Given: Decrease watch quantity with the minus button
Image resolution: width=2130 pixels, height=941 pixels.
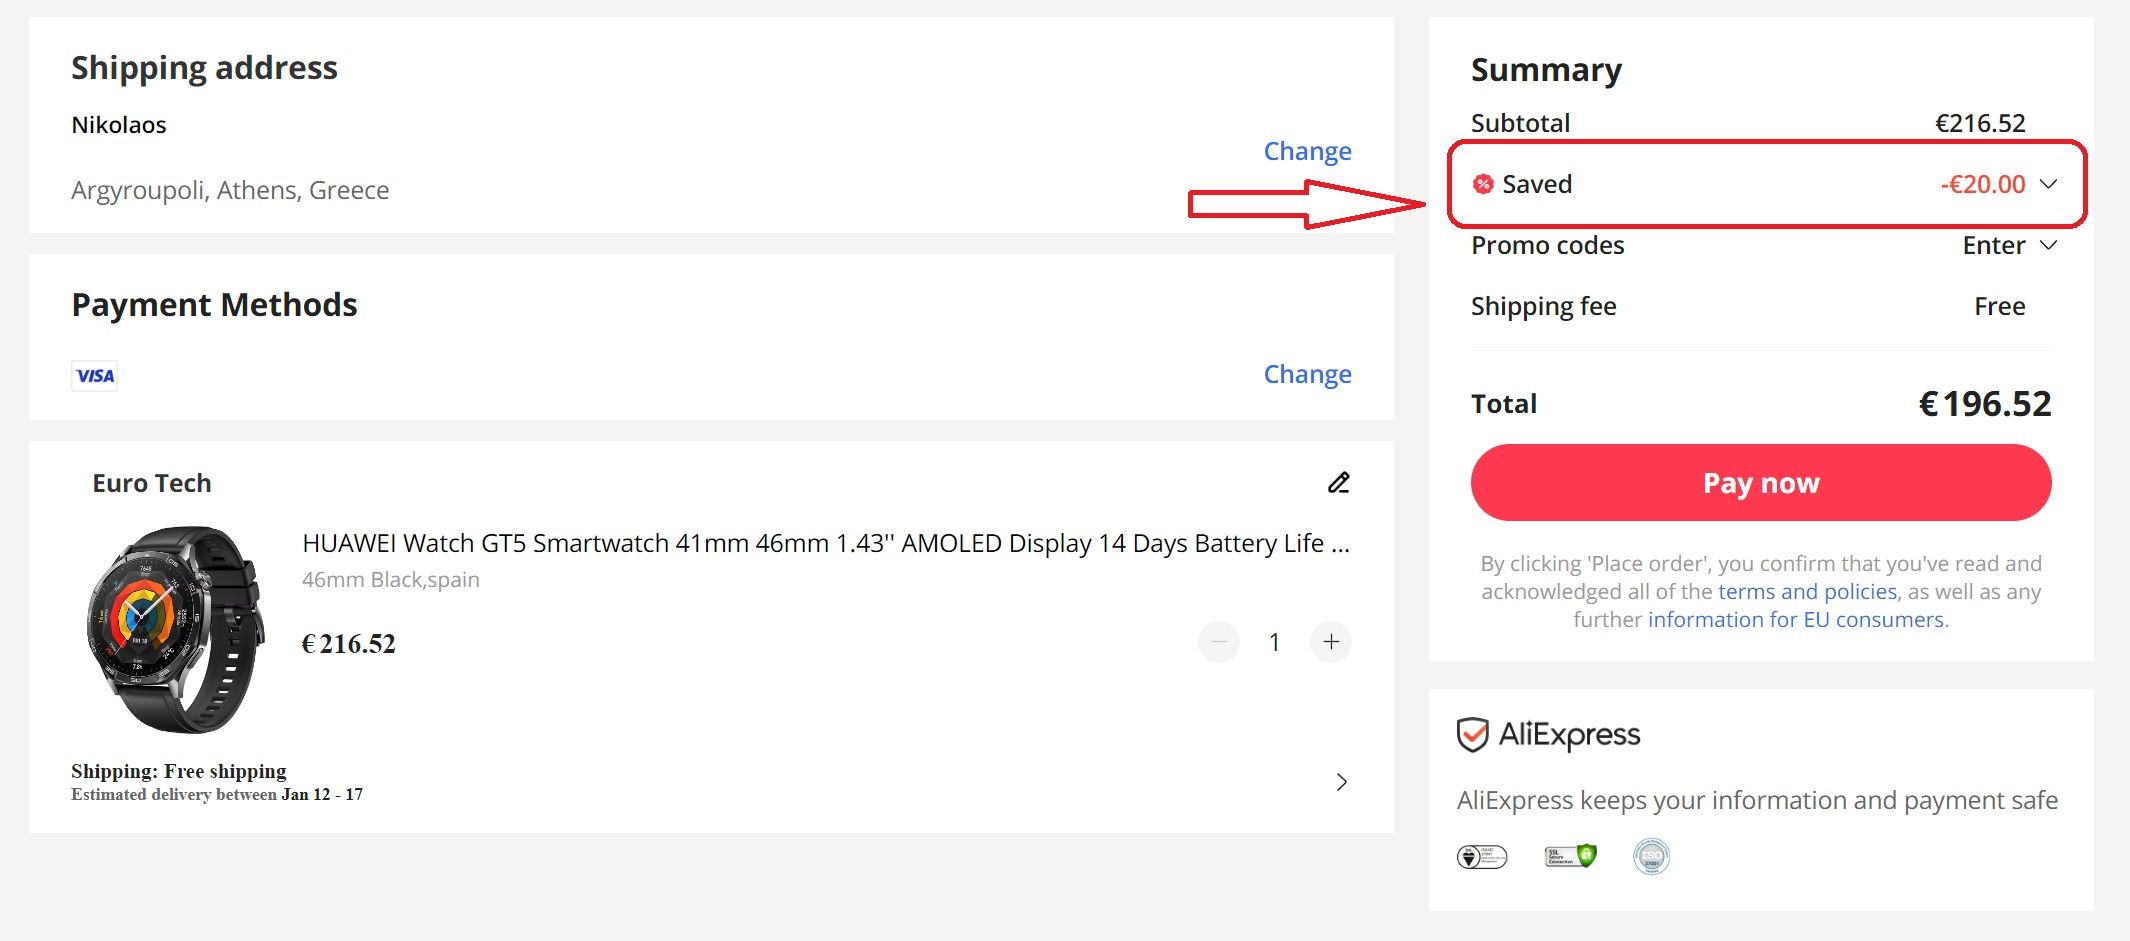Looking at the screenshot, I should coord(1219,642).
